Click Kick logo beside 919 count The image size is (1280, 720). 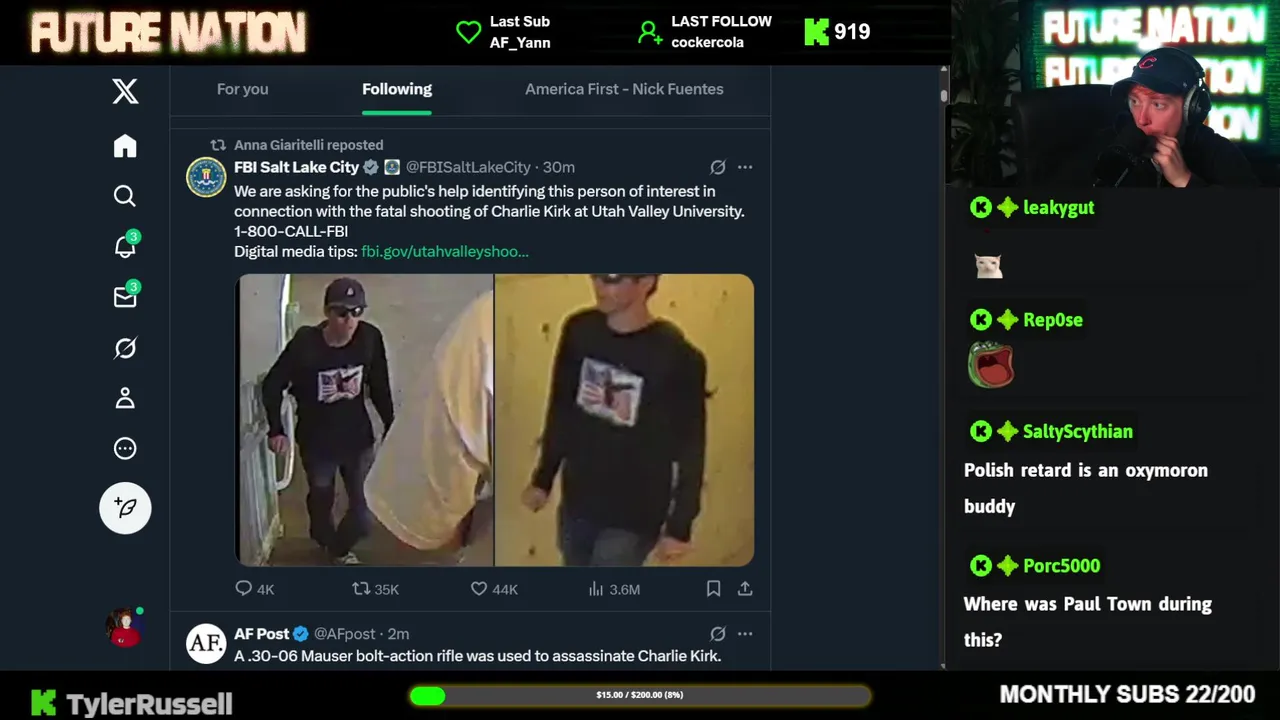pyautogui.click(x=816, y=32)
